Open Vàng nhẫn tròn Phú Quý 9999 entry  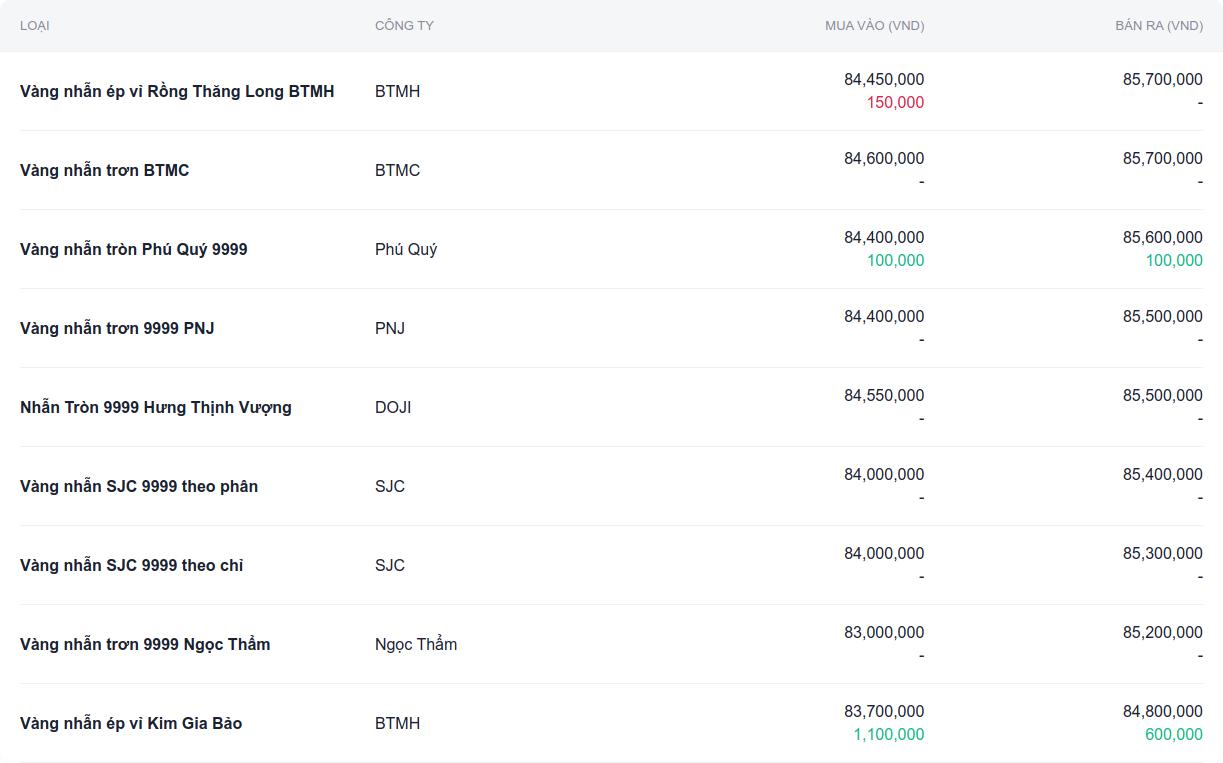pyautogui.click(x=133, y=250)
